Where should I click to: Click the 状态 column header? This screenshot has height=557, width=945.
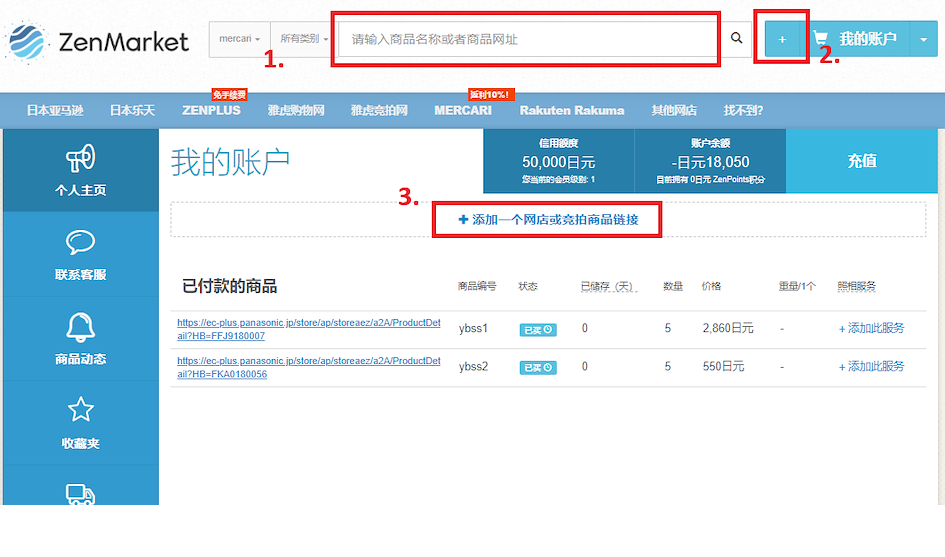click(528, 286)
